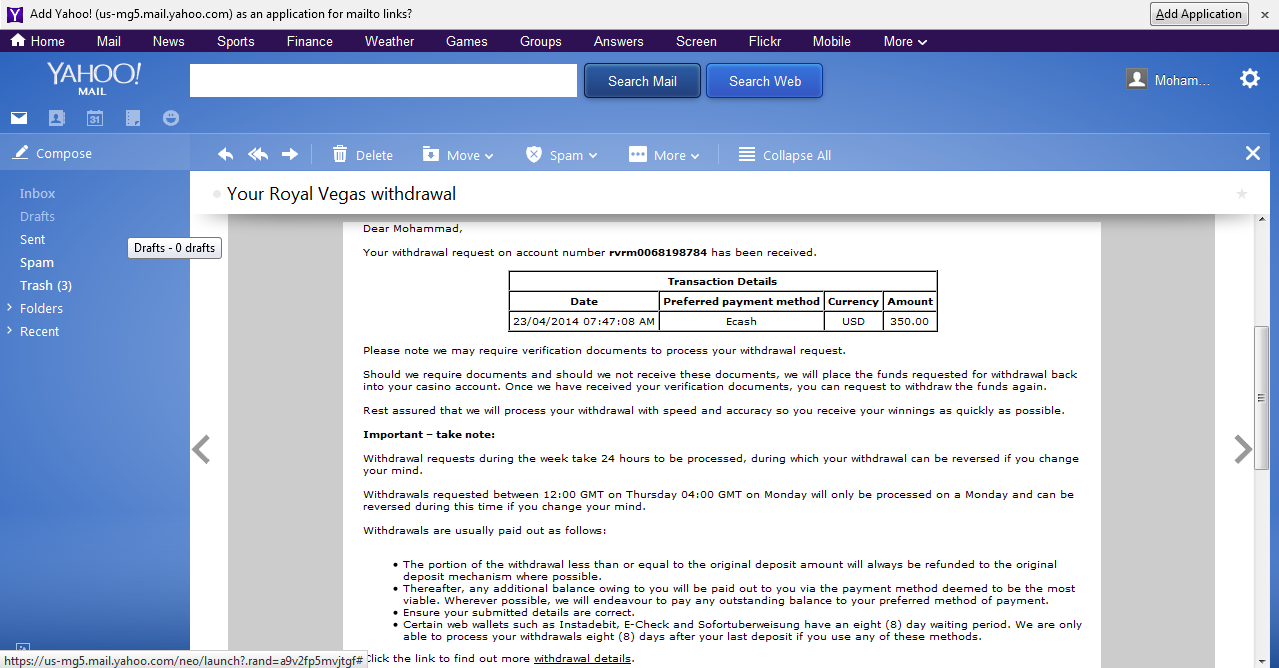
Task: Open Flickr in the Yahoo navigation bar
Action: [765, 41]
